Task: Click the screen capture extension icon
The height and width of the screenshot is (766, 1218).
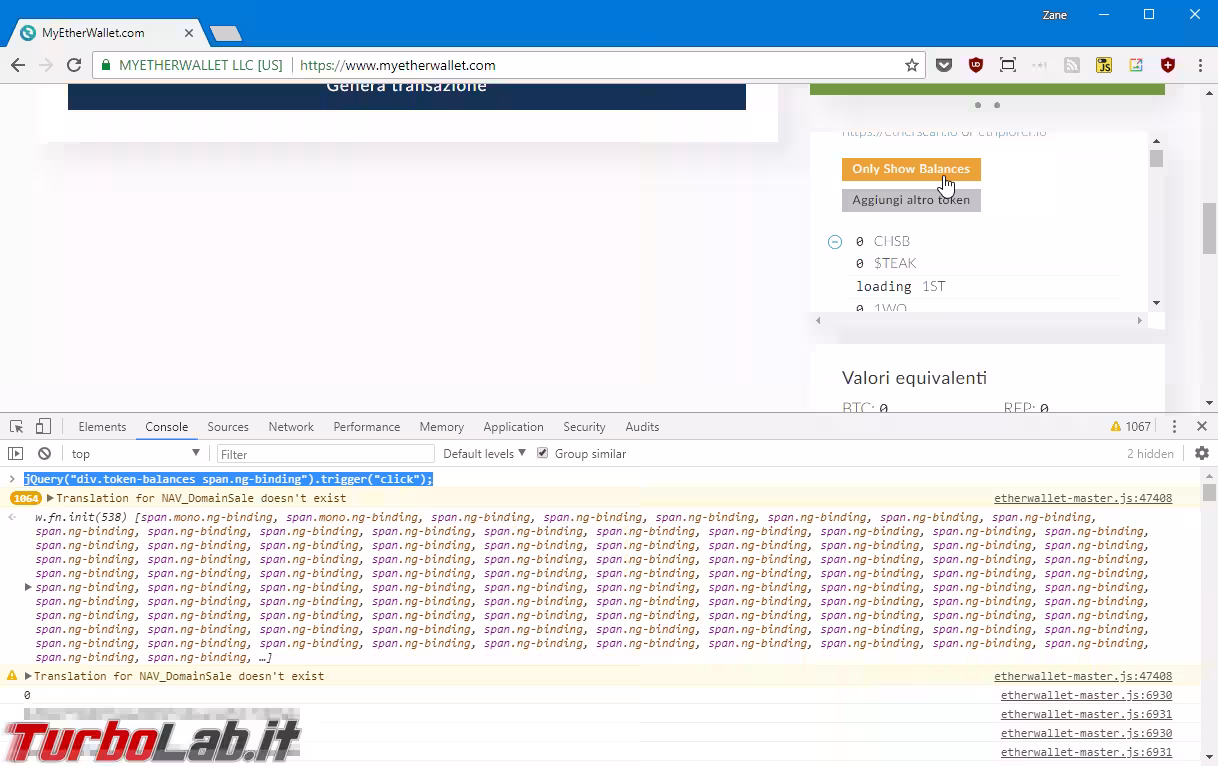Action: click(x=1008, y=65)
